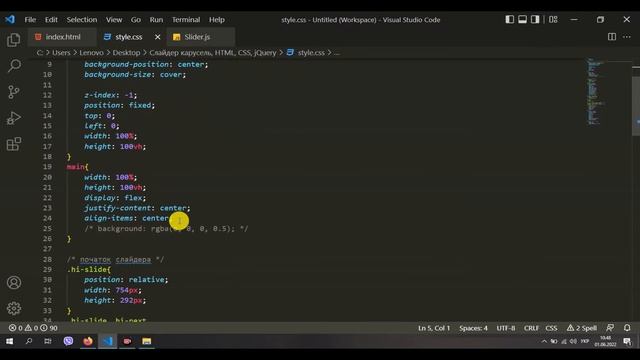Click the Lenovo breadcrumb segment

(91, 53)
